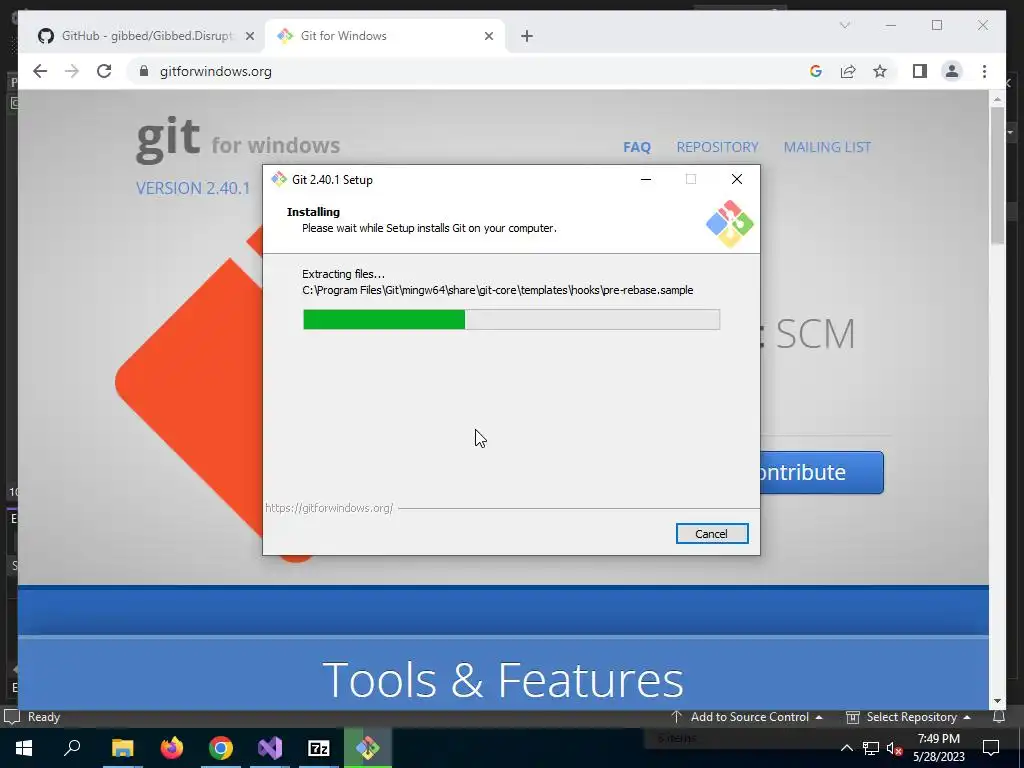Open the Windows Start menu
1024x768 pixels.
(x=24, y=748)
